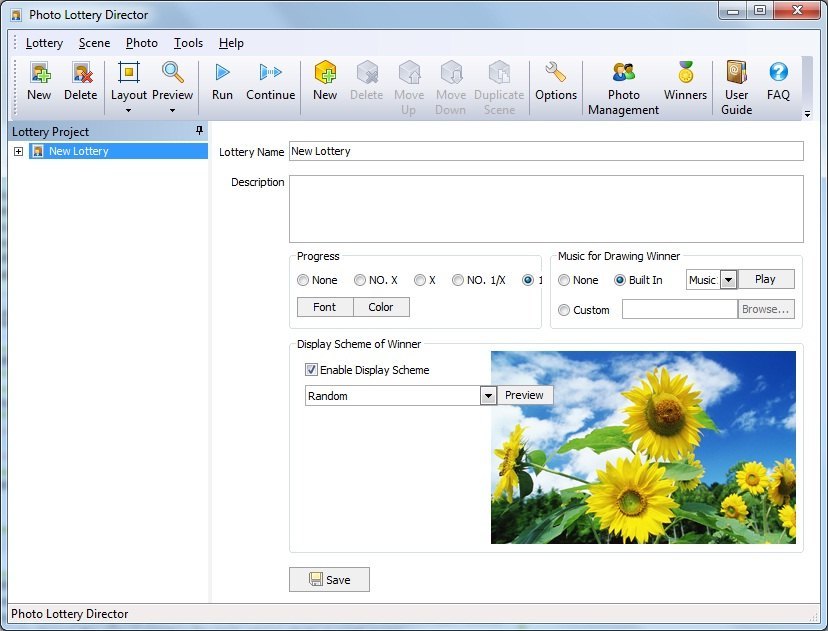Click the Color button in Progress
The height and width of the screenshot is (631, 828).
pos(381,307)
